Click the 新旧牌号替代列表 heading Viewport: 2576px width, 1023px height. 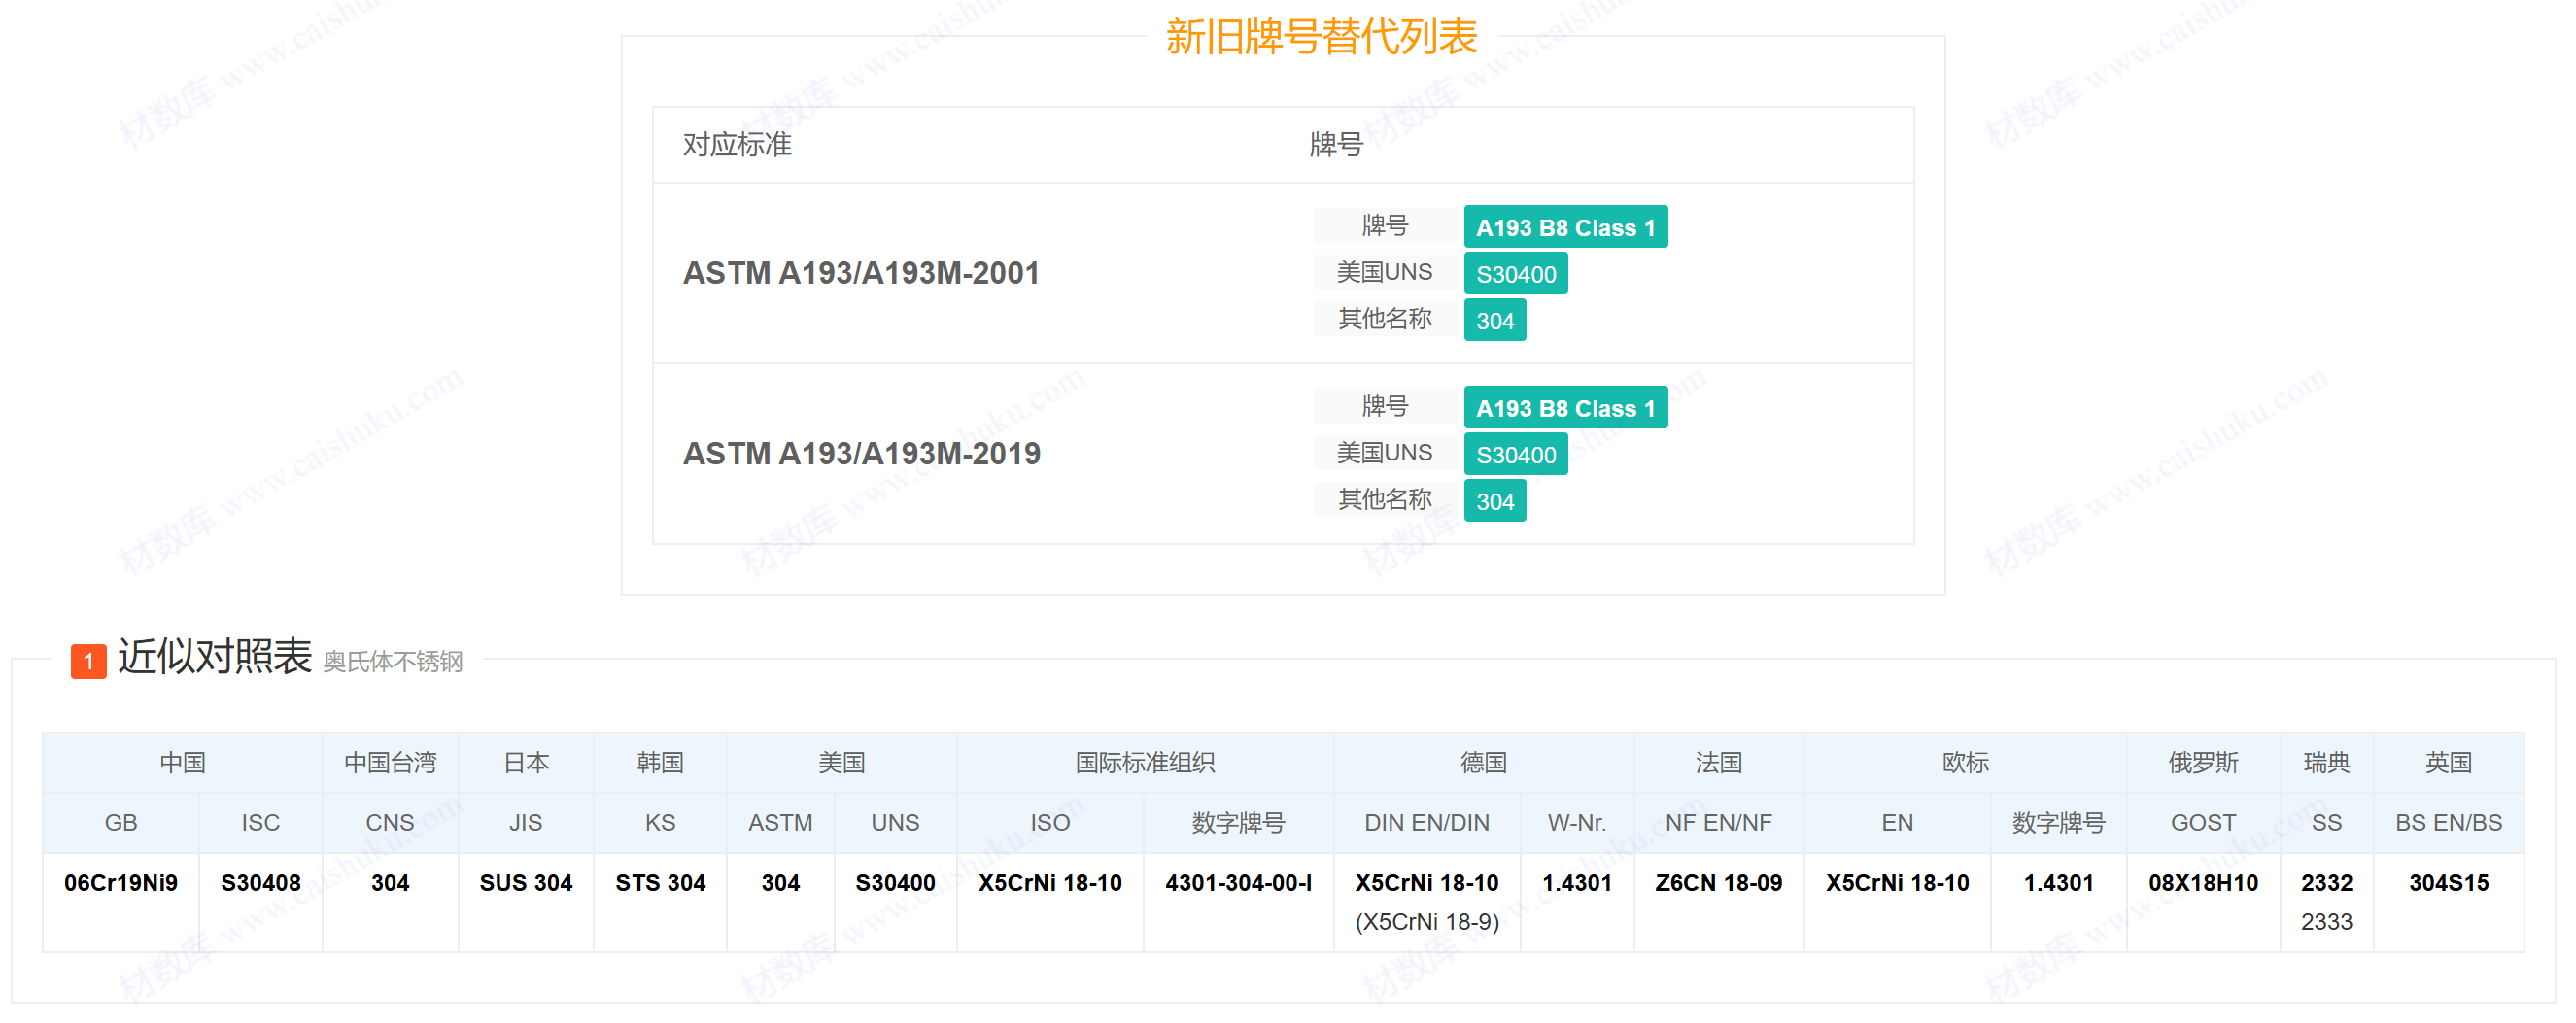[1321, 38]
